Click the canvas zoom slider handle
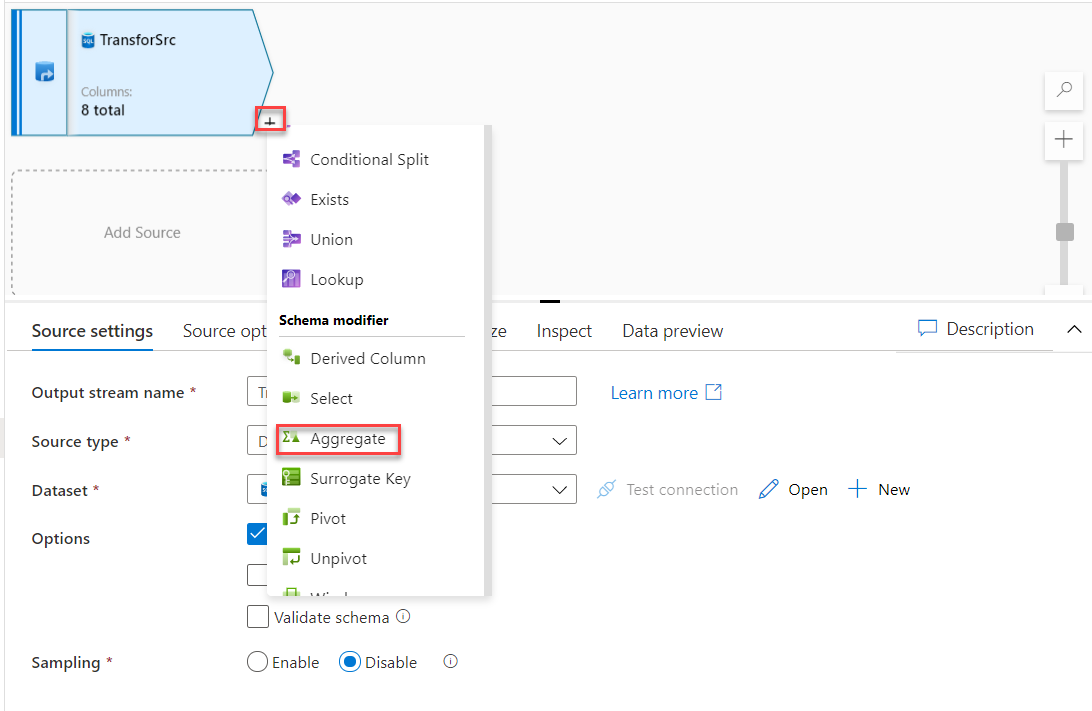The width and height of the screenshot is (1092, 711). tap(1065, 232)
